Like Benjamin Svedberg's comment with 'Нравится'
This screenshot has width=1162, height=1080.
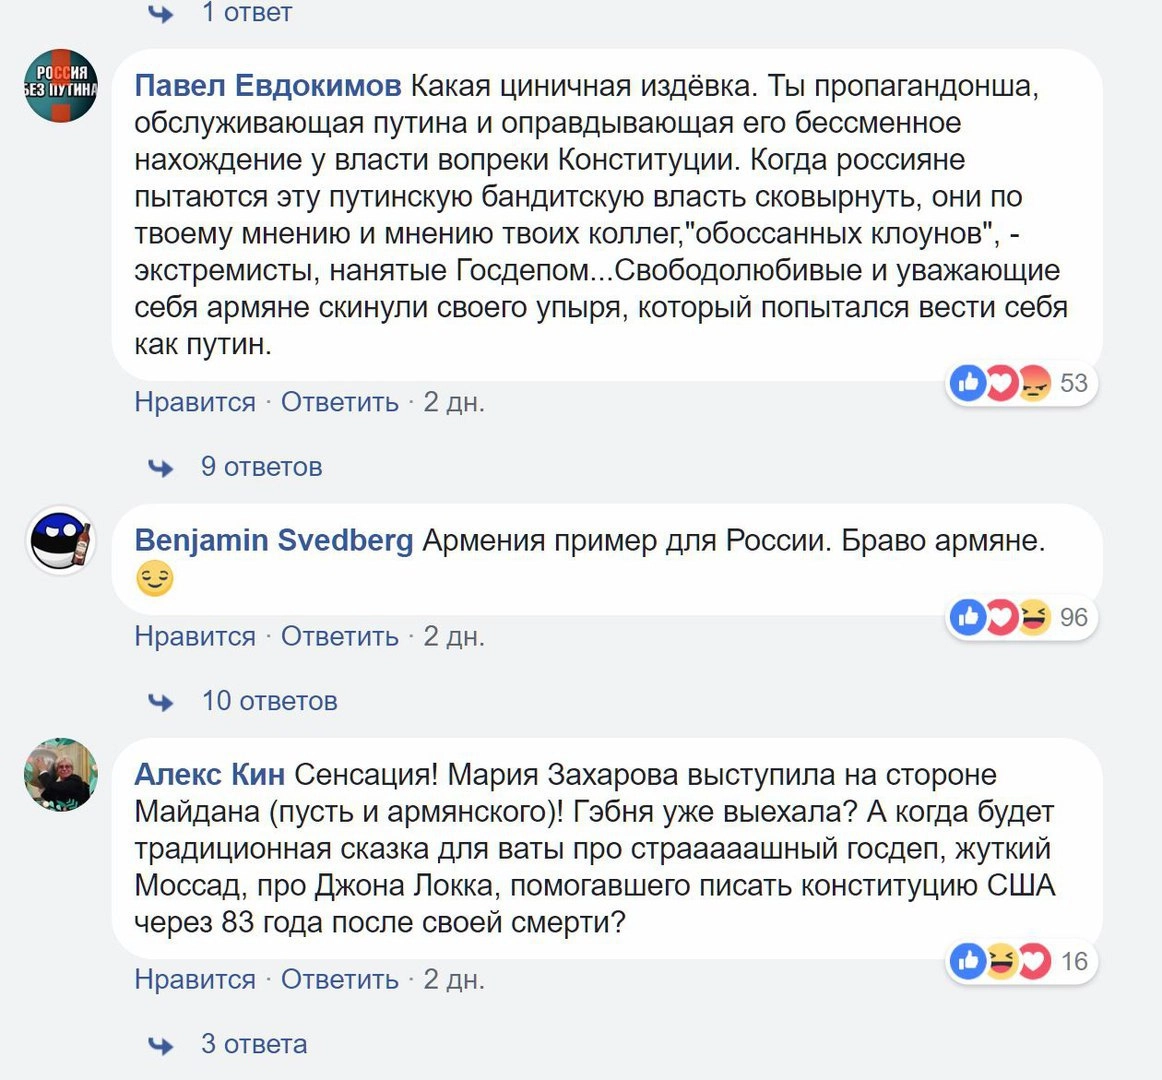(195, 636)
